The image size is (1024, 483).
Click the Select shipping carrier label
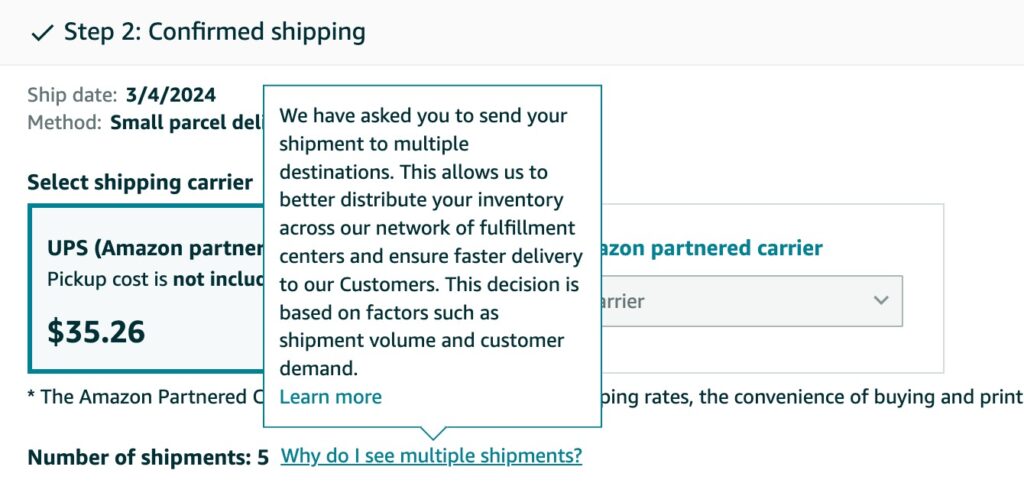[140, 183]
